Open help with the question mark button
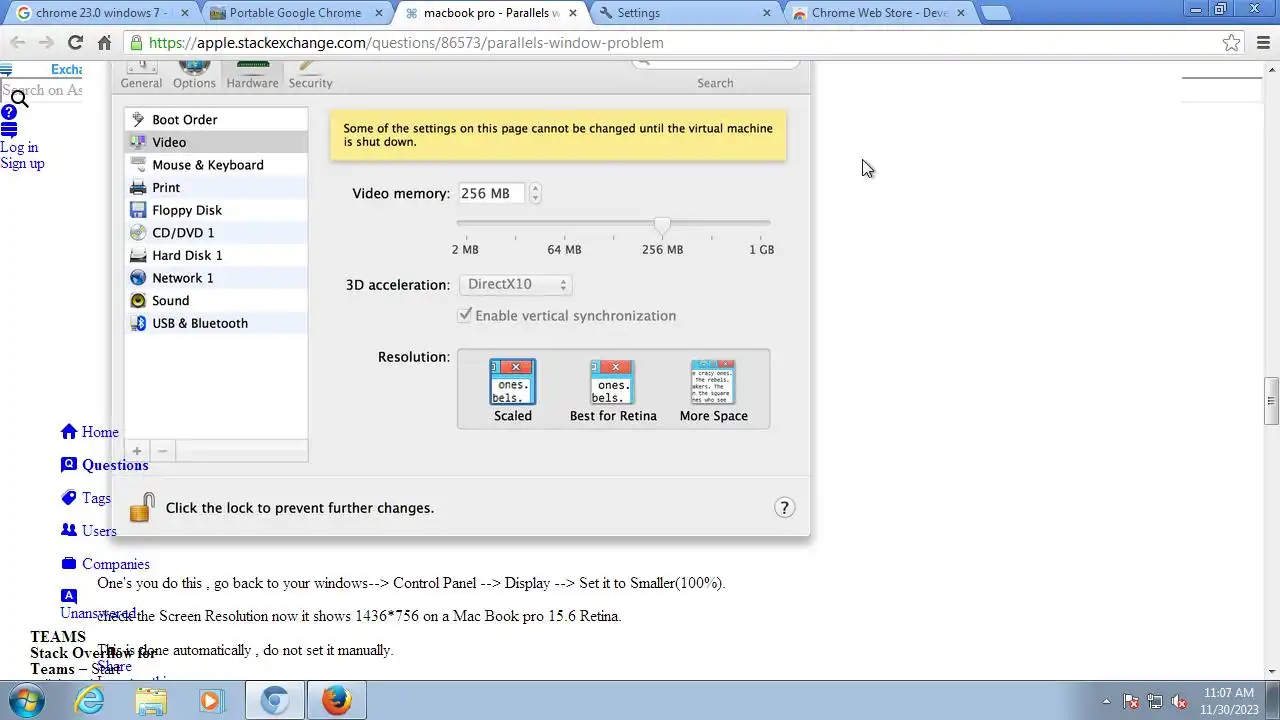The height and width of the screenshot is (720, 1280). 784,508
